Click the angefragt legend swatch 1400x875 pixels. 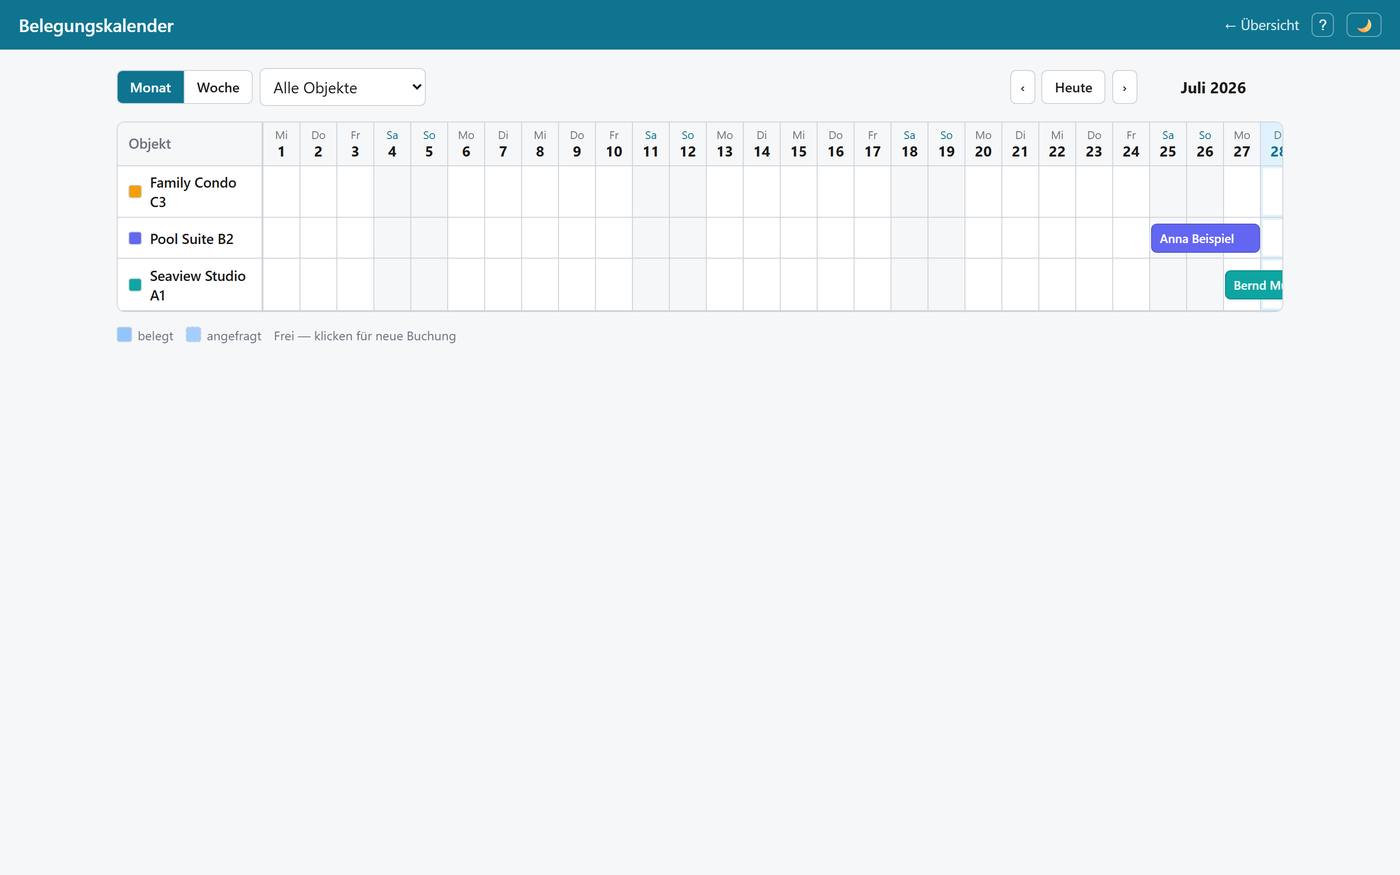coord(193,335)
